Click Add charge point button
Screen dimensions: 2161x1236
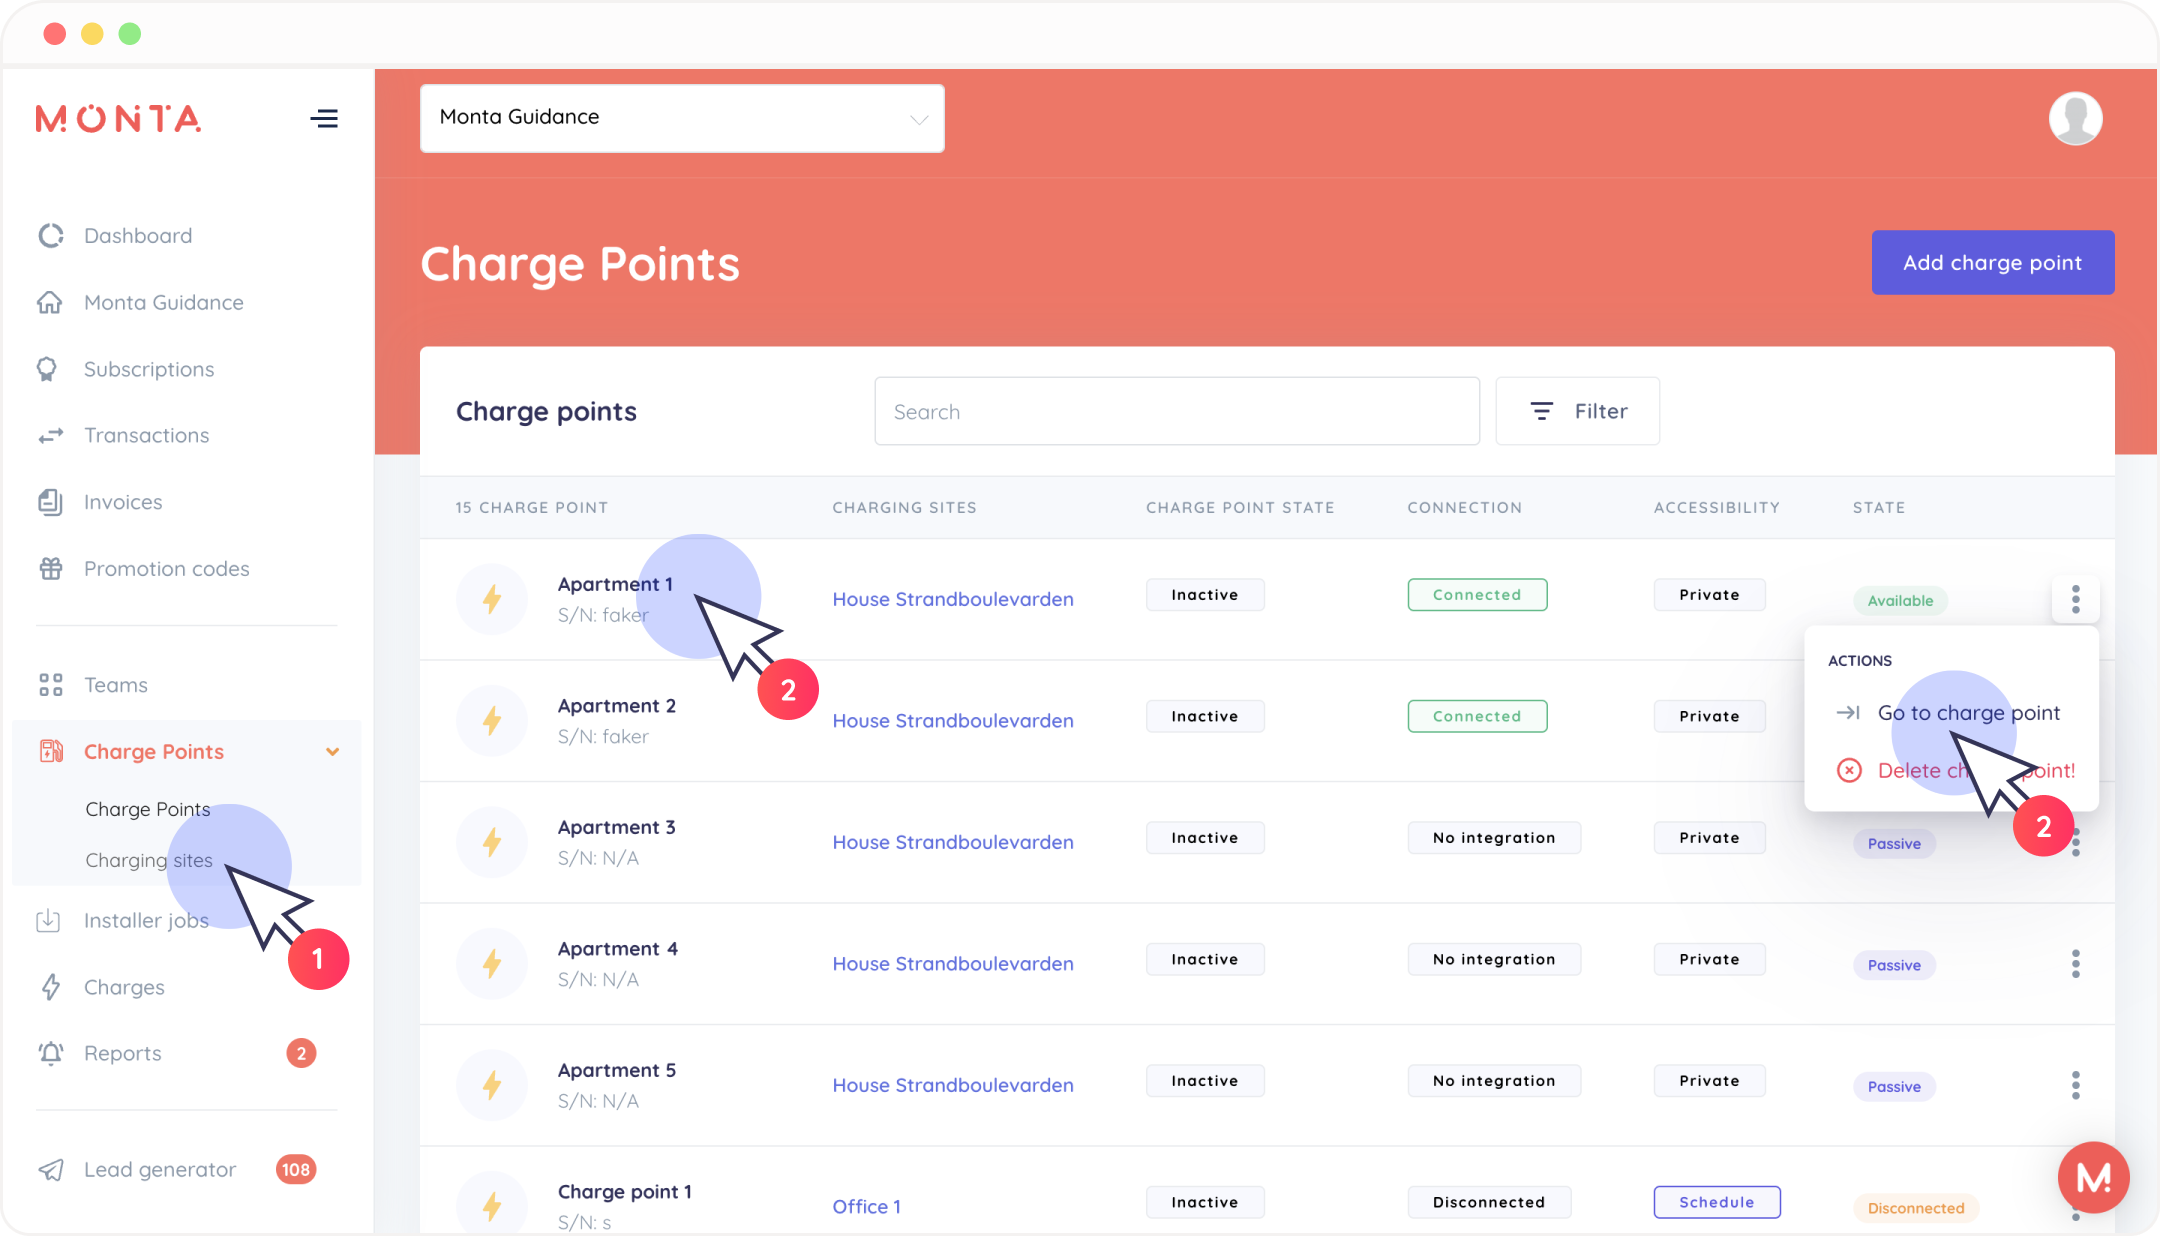[x=1993, y=263]
